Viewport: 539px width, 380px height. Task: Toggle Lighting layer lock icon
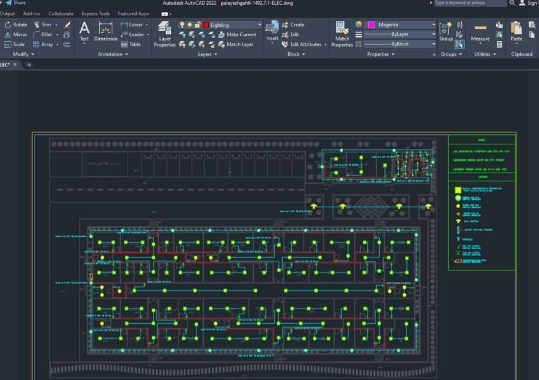(x=197, y=25)
